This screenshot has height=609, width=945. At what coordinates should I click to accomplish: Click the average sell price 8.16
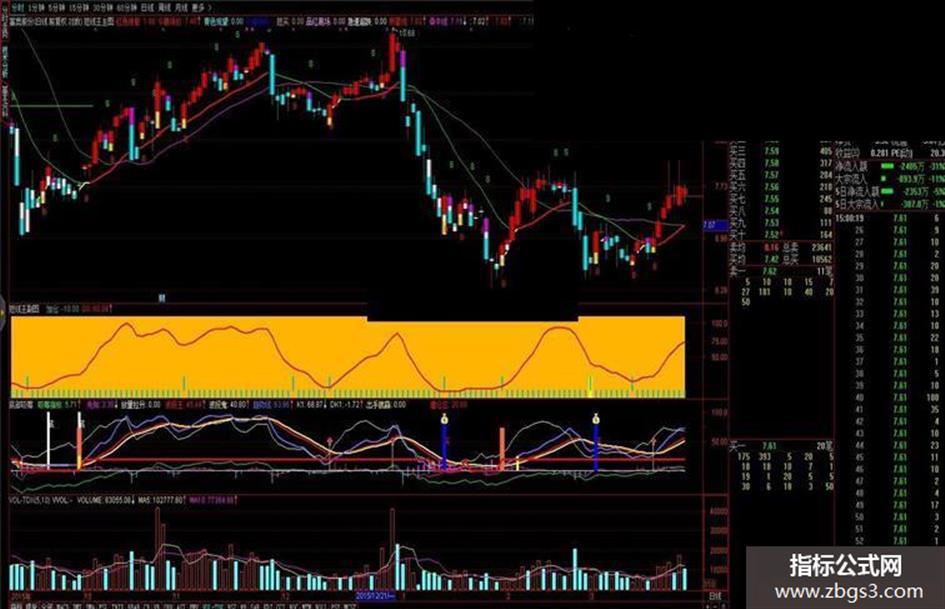pos(771,247)
